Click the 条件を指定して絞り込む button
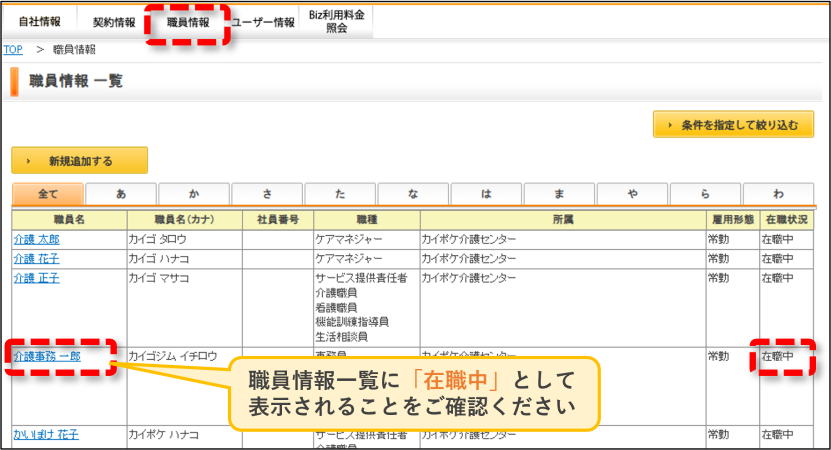The image size is (831, 450). 733,125
